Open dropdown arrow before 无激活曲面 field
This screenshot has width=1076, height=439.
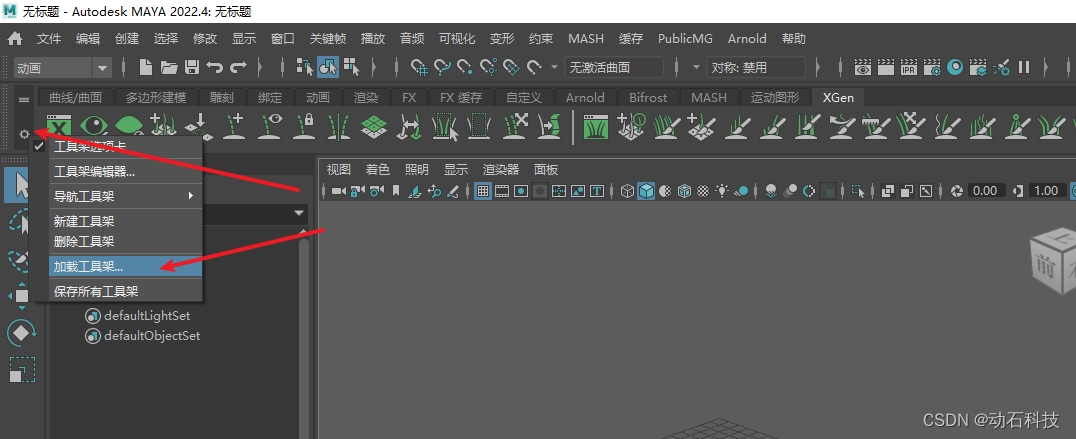(554, 67)
